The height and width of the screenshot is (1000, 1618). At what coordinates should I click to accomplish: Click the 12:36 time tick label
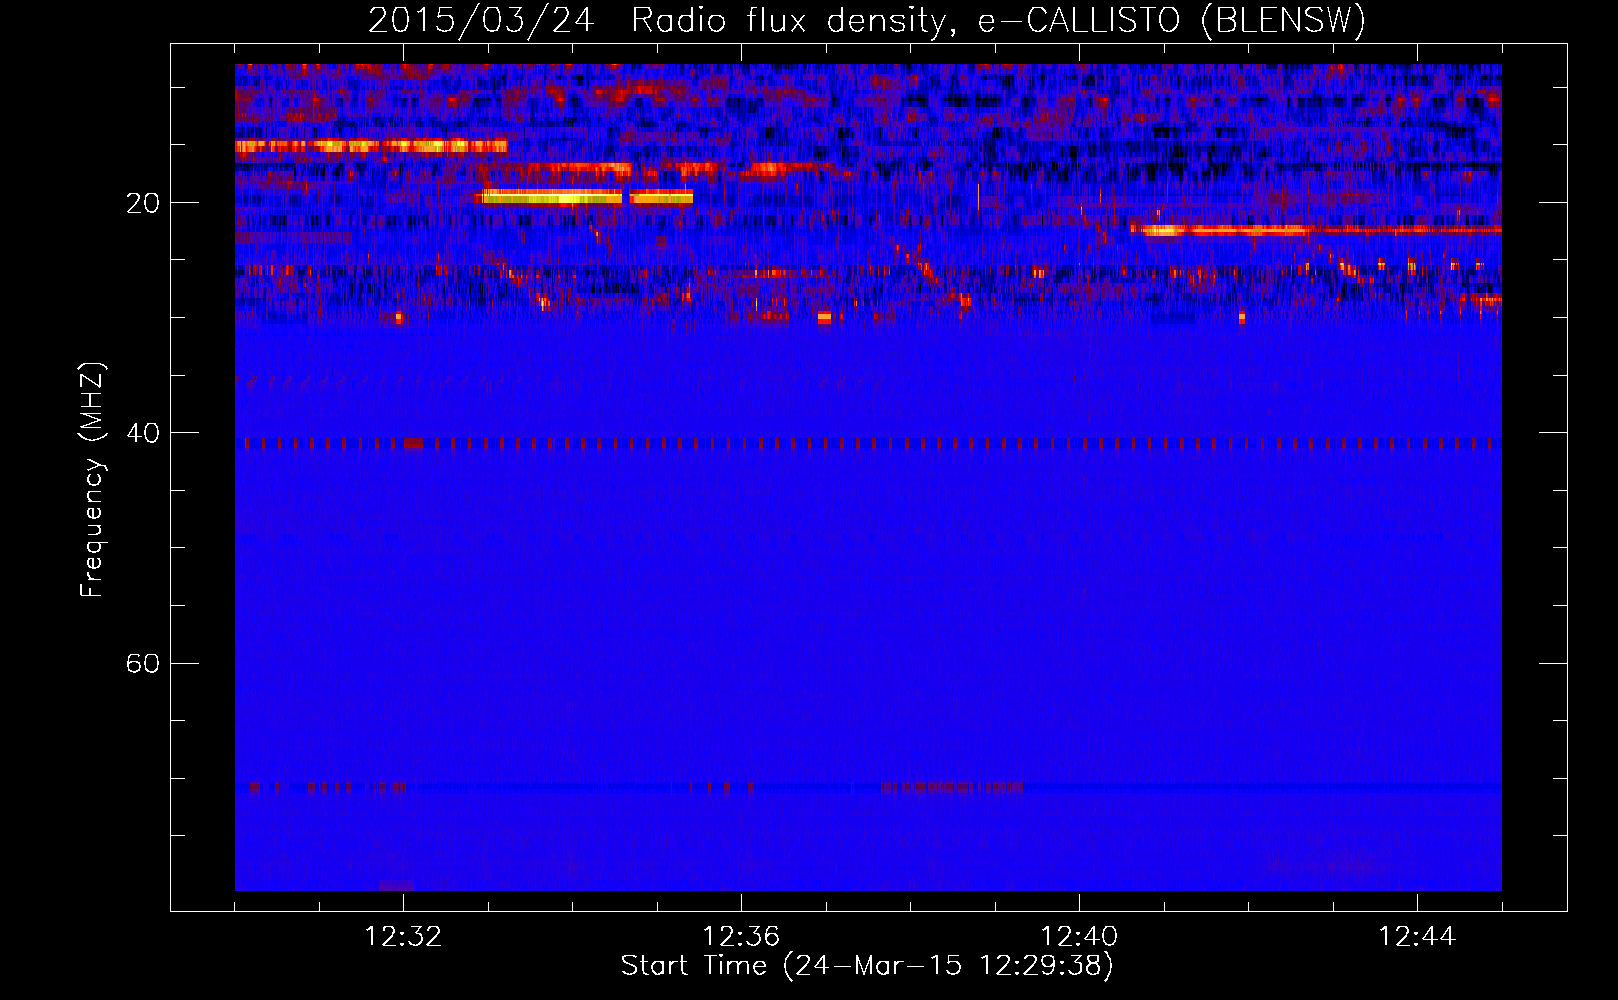pyautogui.click(x=741, y=937)
